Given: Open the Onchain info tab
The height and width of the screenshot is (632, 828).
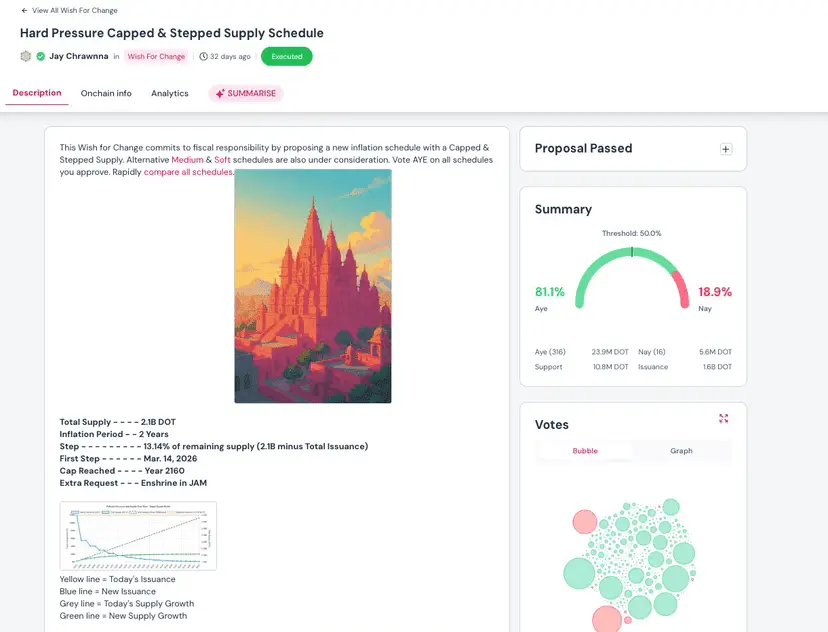Looking at the screenshot, I should point(106,93).
